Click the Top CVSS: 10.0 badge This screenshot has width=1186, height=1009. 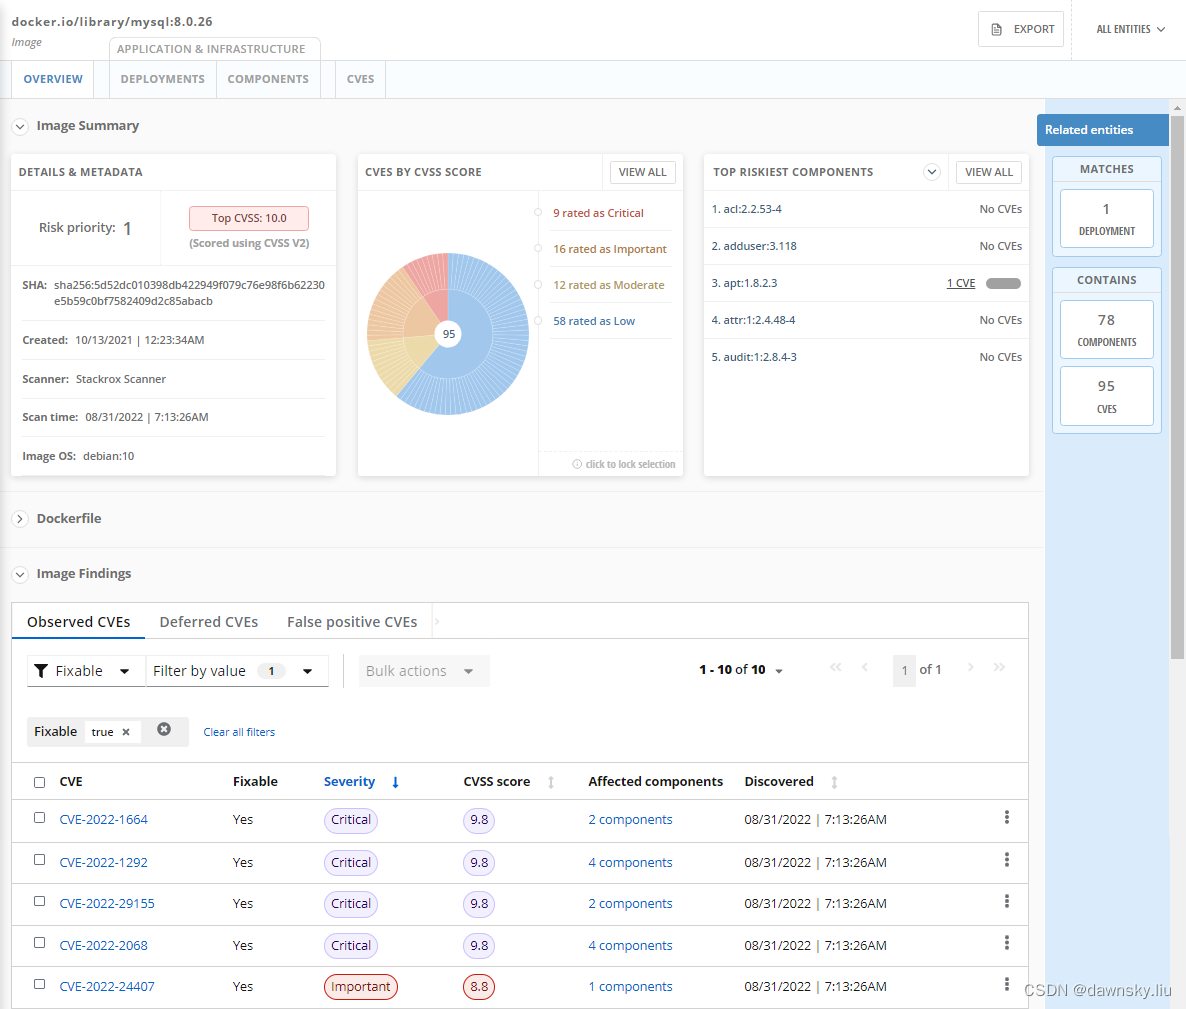pyautogui.click(x=249, y=218)
